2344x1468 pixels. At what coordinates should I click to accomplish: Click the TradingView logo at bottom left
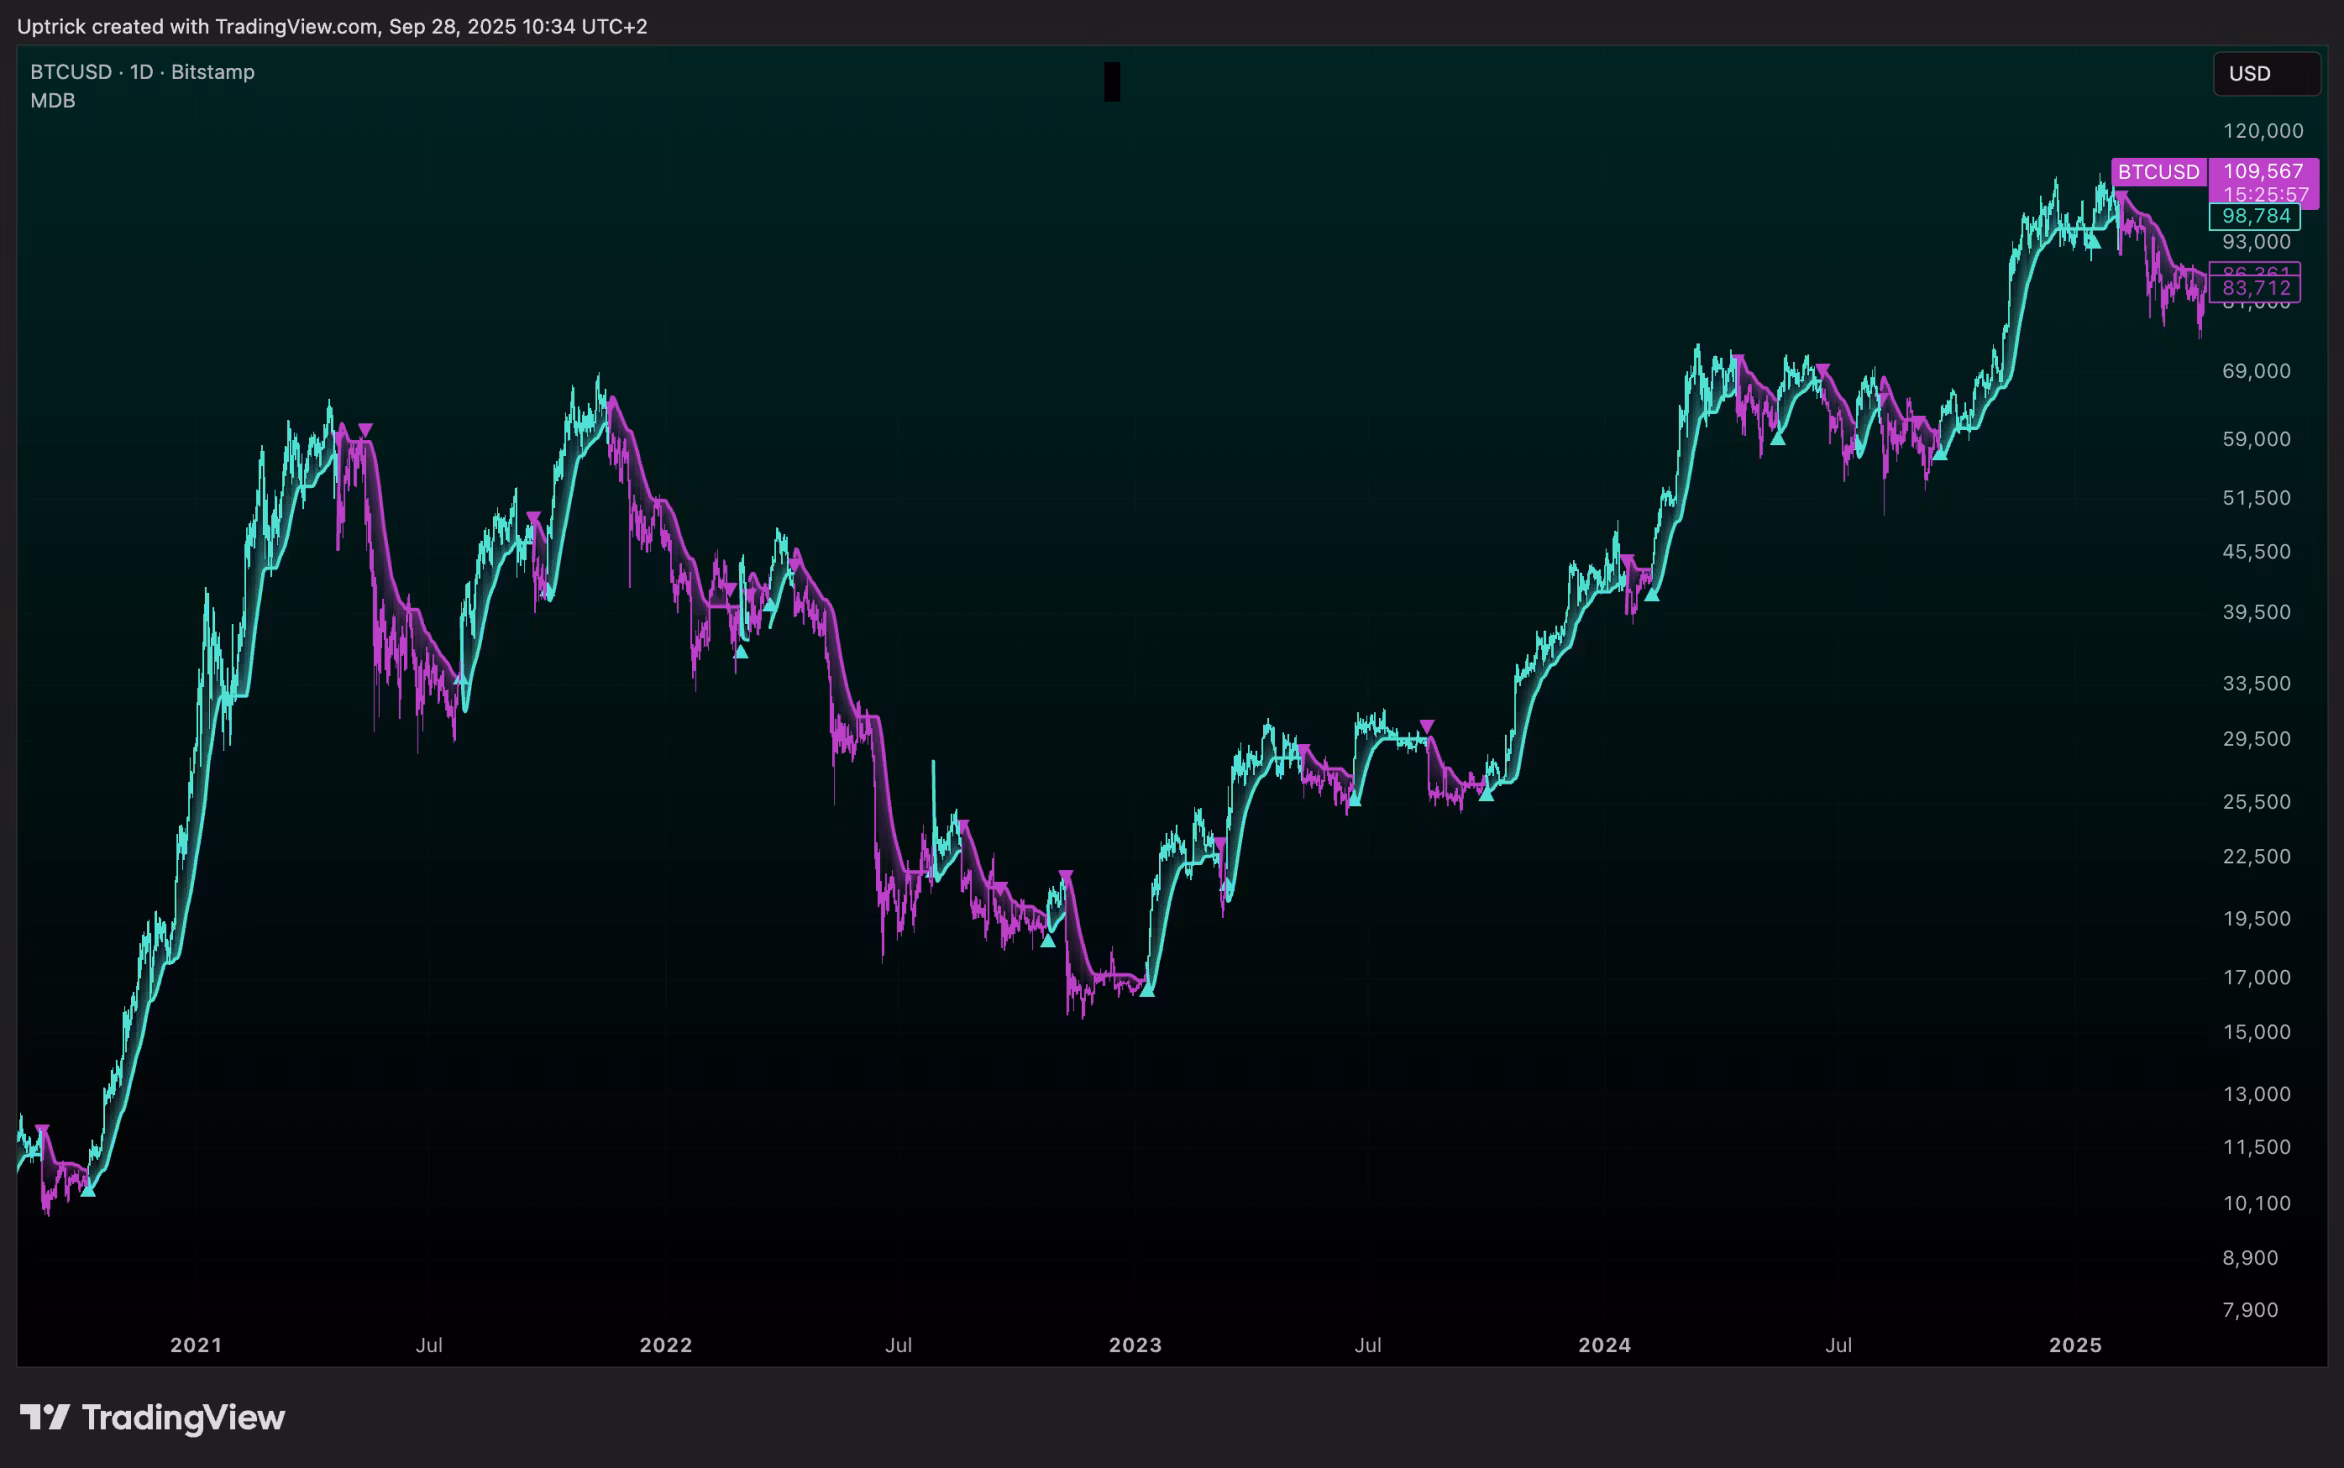152,1417
